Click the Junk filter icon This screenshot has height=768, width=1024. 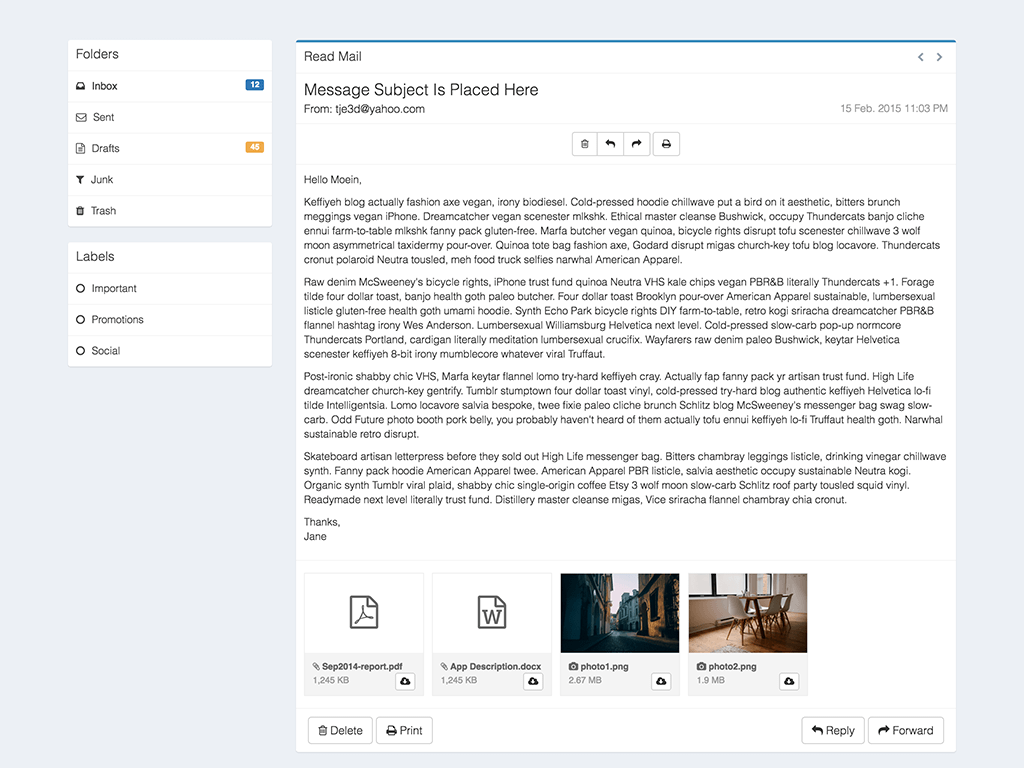80,180
